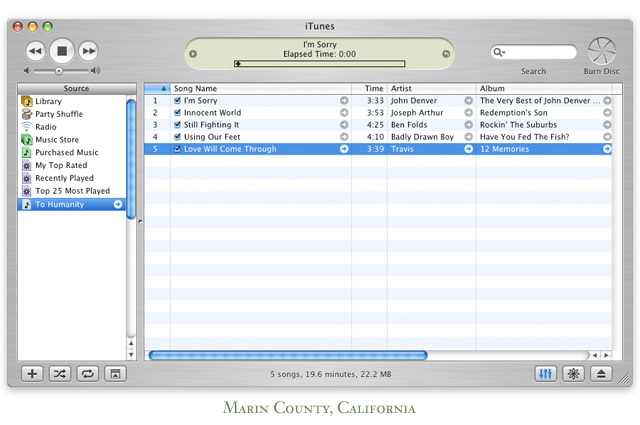The width and height of the screenshot is (640, 425).
Task: Click the low volume speaker icon
Action: click(x=27, y=71)
